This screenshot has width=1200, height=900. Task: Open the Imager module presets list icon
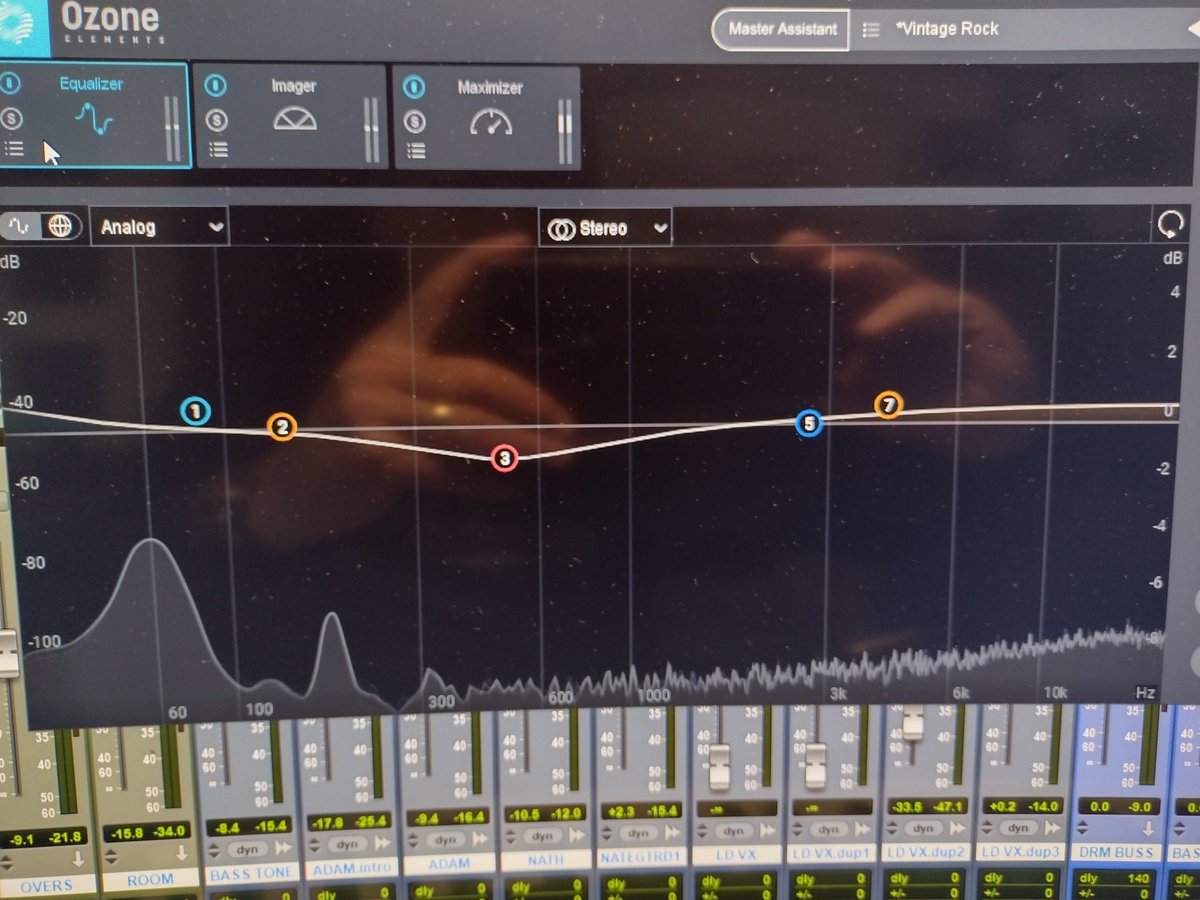(x=217, y=150)
